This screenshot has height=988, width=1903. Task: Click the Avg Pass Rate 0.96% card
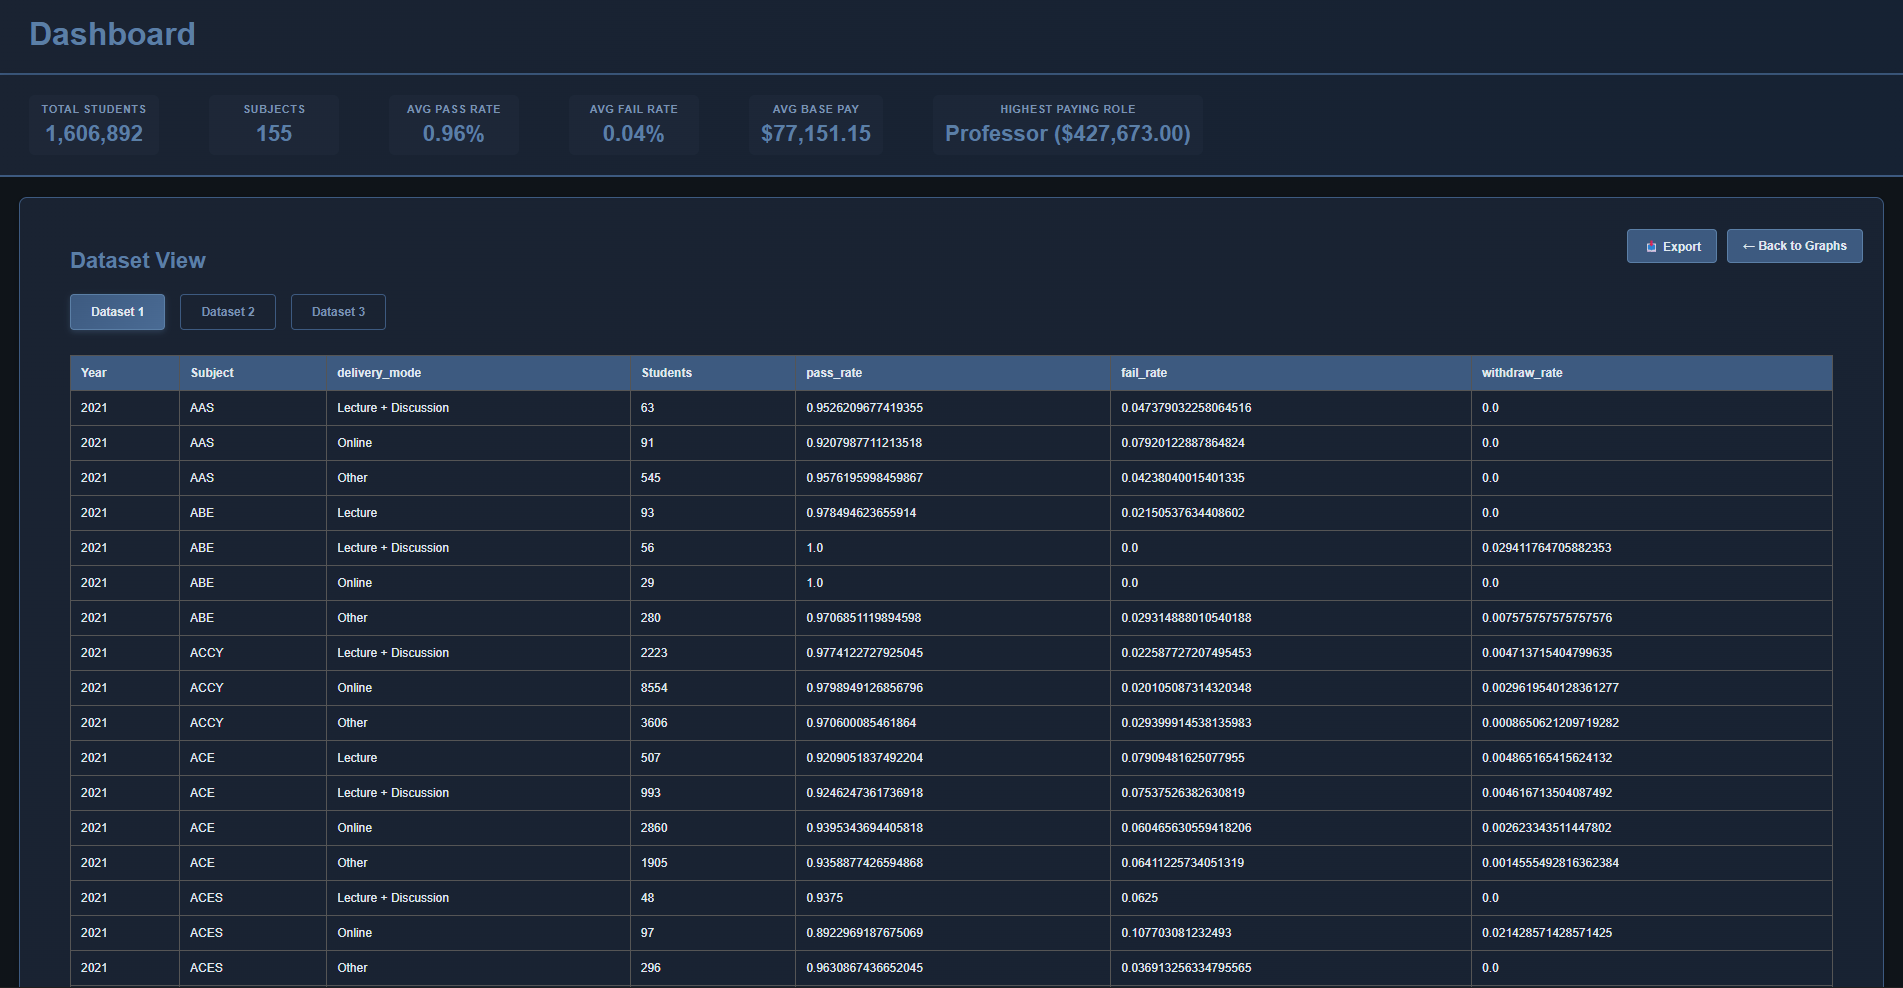454,124
